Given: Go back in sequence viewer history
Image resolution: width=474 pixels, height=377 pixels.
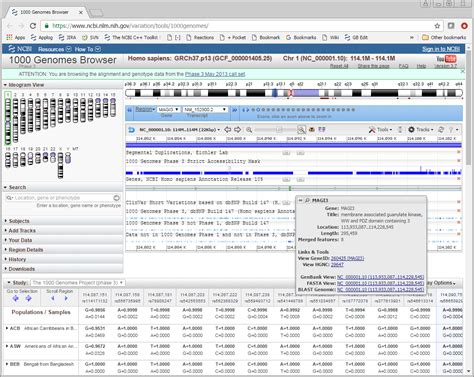Looking at the screenshot, I should [x=132, y=129].
